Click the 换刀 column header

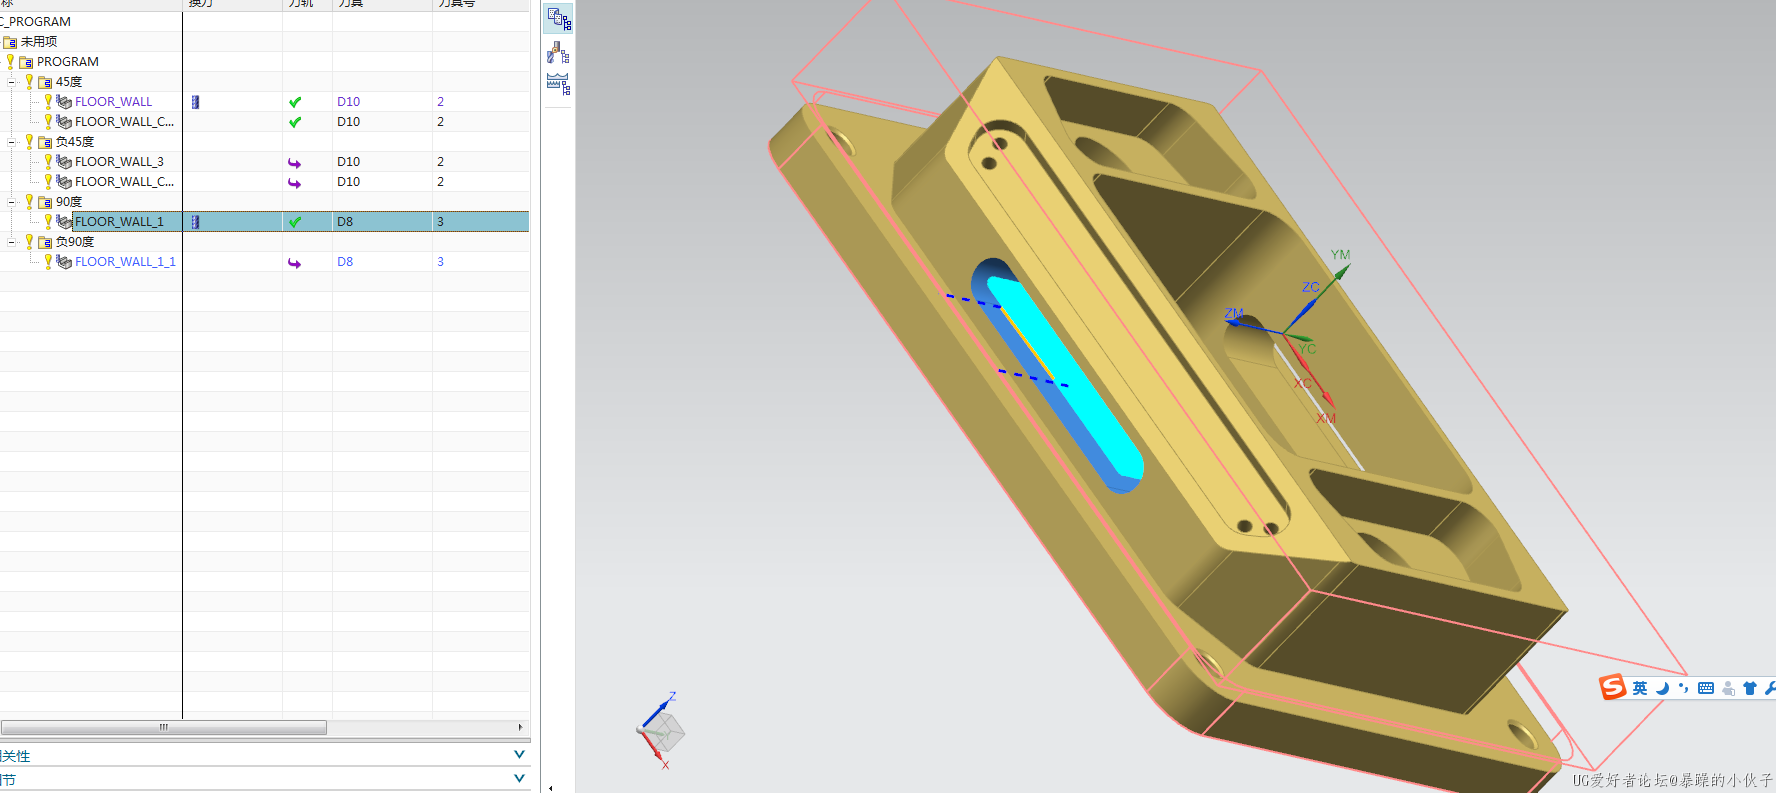tap(232, 4)
